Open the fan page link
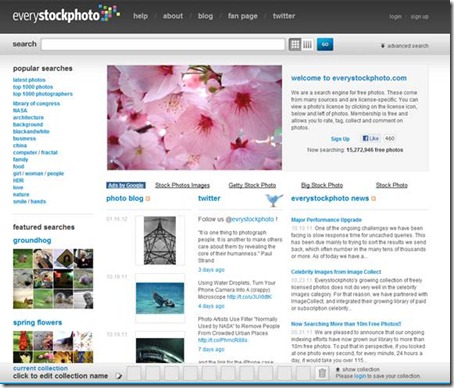 point(243,16)
